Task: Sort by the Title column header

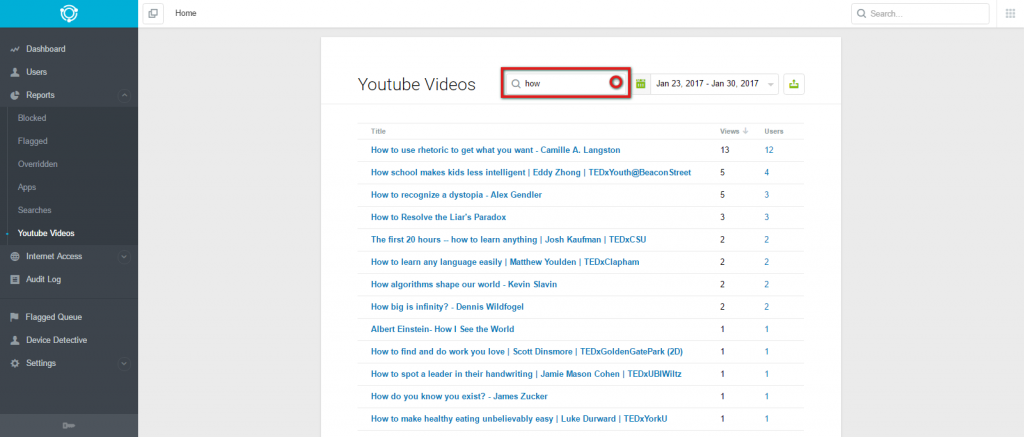Action: [378, 131]
